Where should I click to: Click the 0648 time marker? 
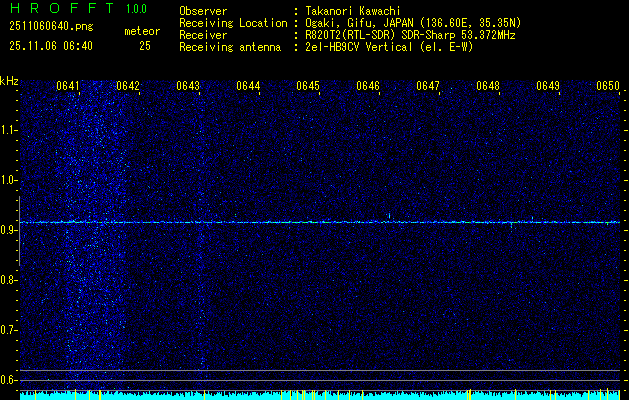tap(488, 86)
